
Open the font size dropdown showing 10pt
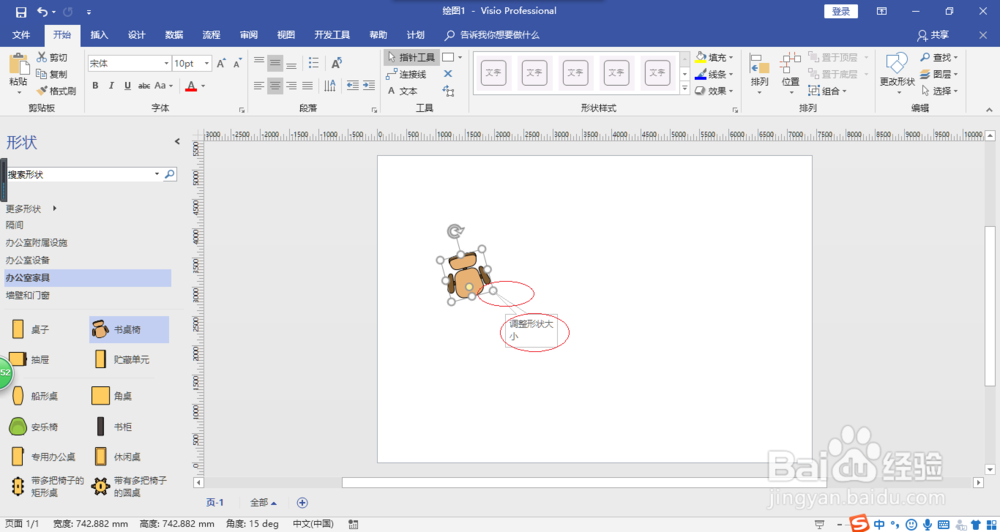coord(207,64)
